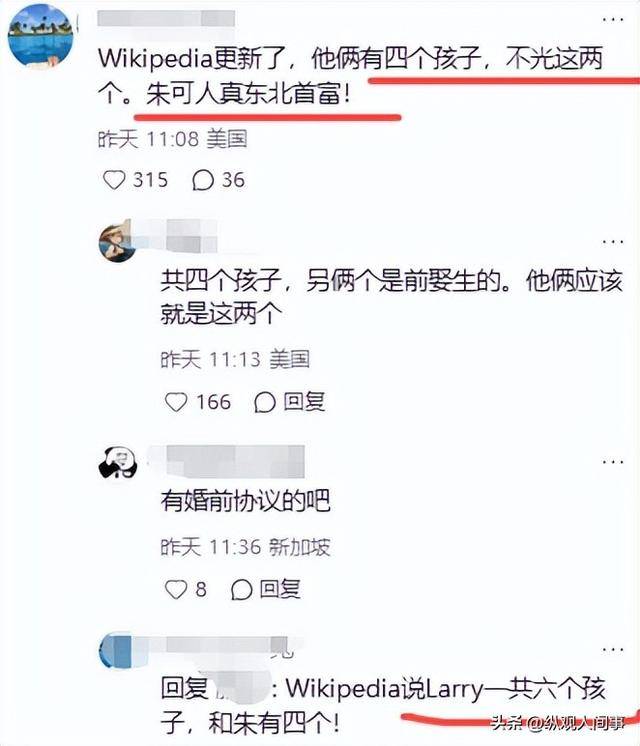Open the three-dot menu on the Singapore comment

tap(613, 462)
